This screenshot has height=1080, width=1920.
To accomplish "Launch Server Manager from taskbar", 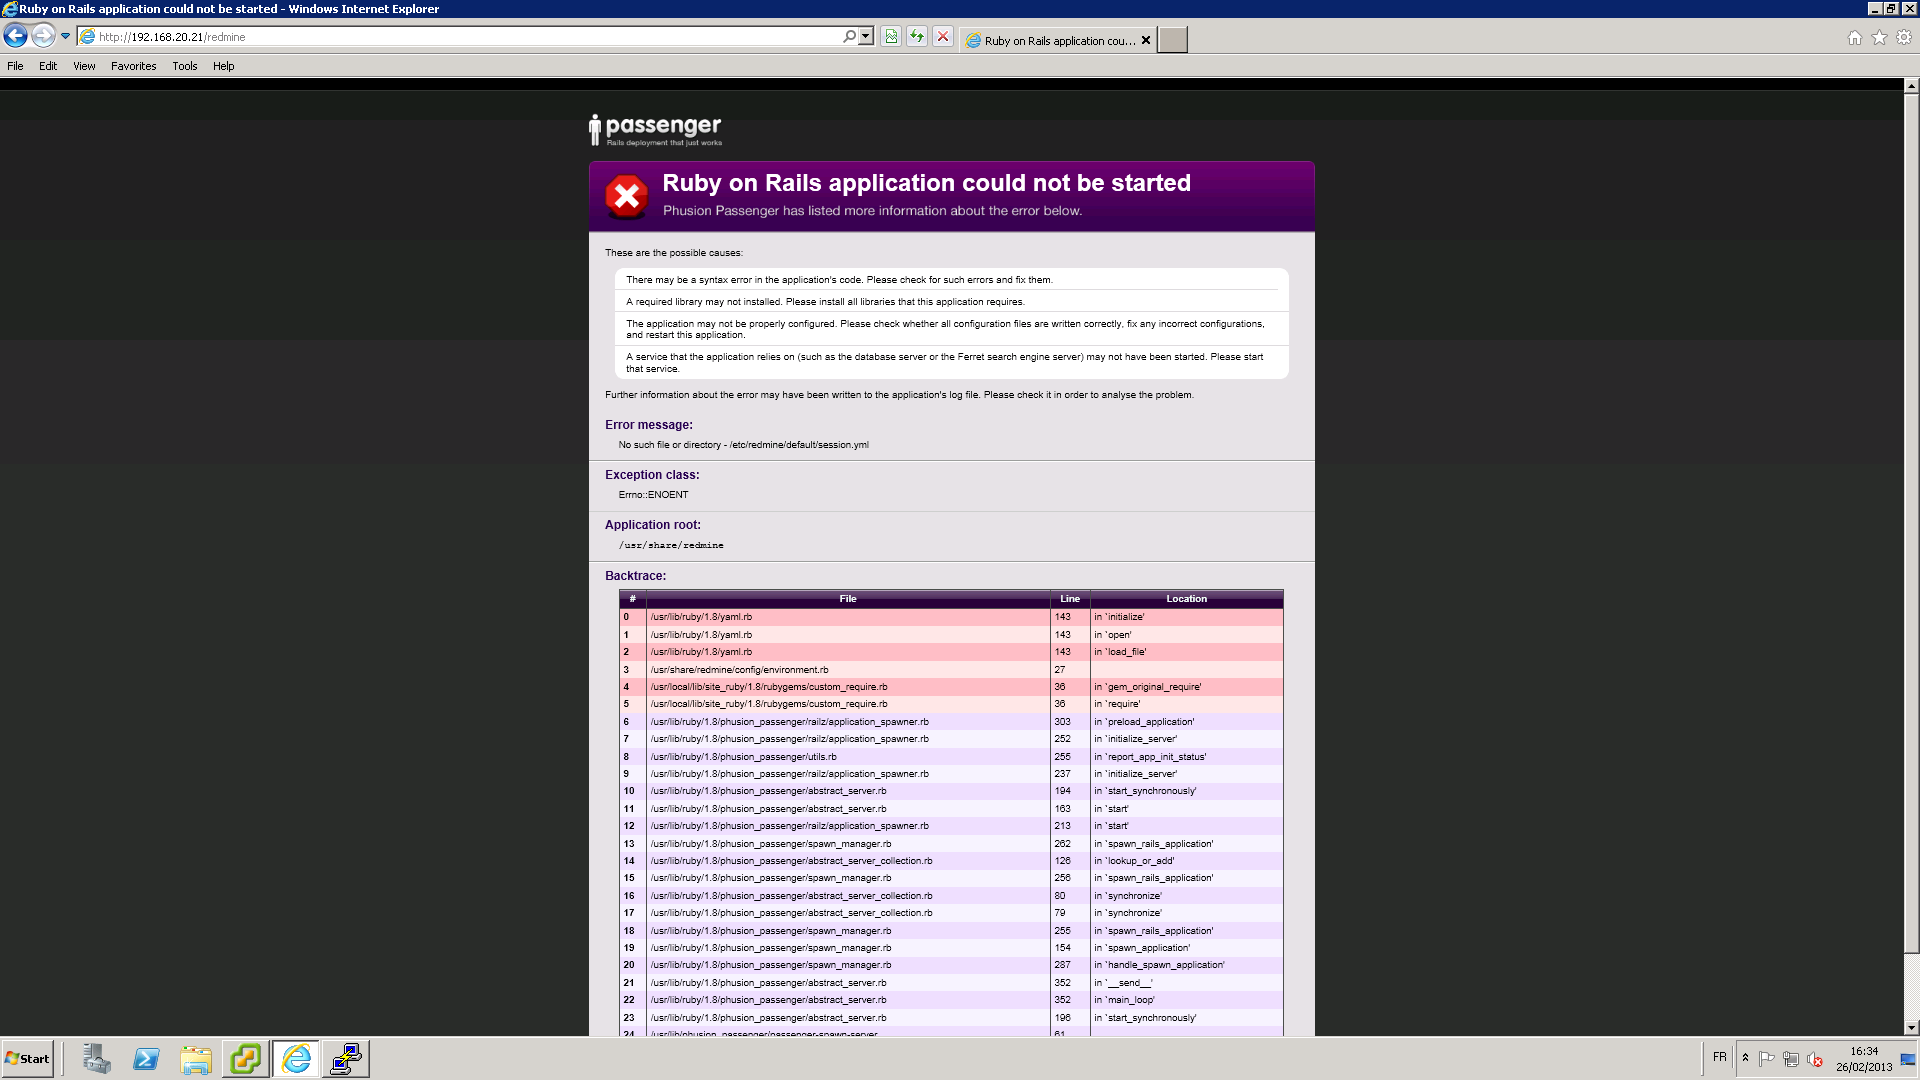I will (97, 1059).
